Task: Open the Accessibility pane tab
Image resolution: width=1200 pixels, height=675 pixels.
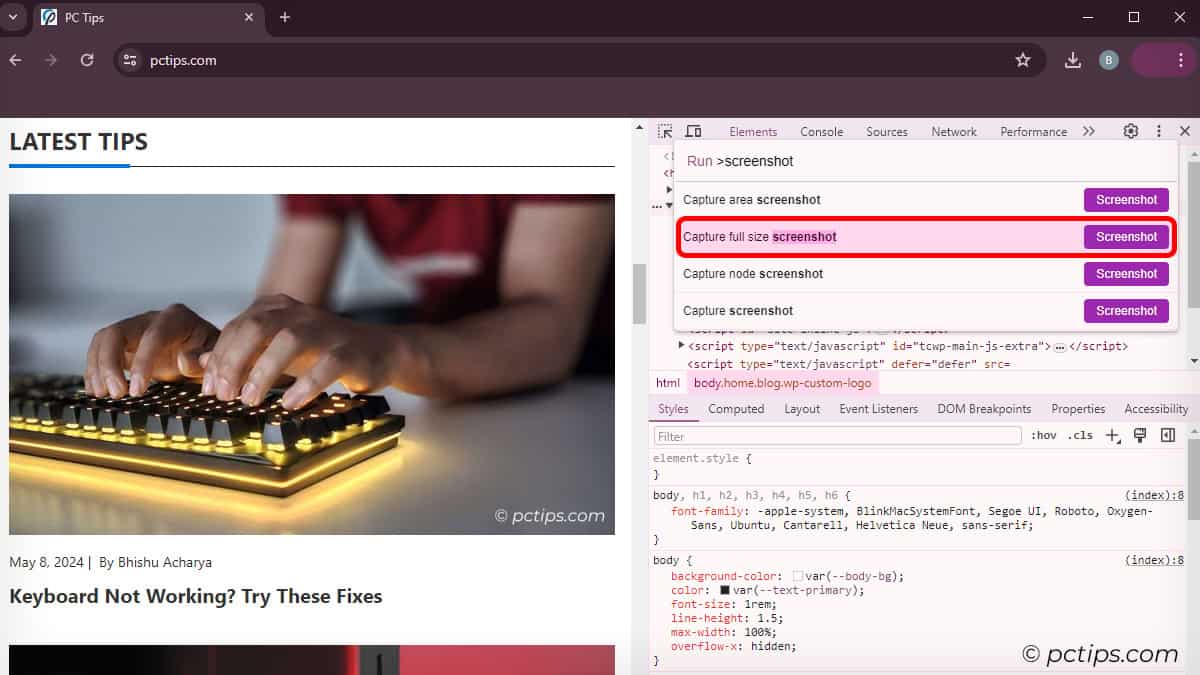Action: pos(1156,409)
